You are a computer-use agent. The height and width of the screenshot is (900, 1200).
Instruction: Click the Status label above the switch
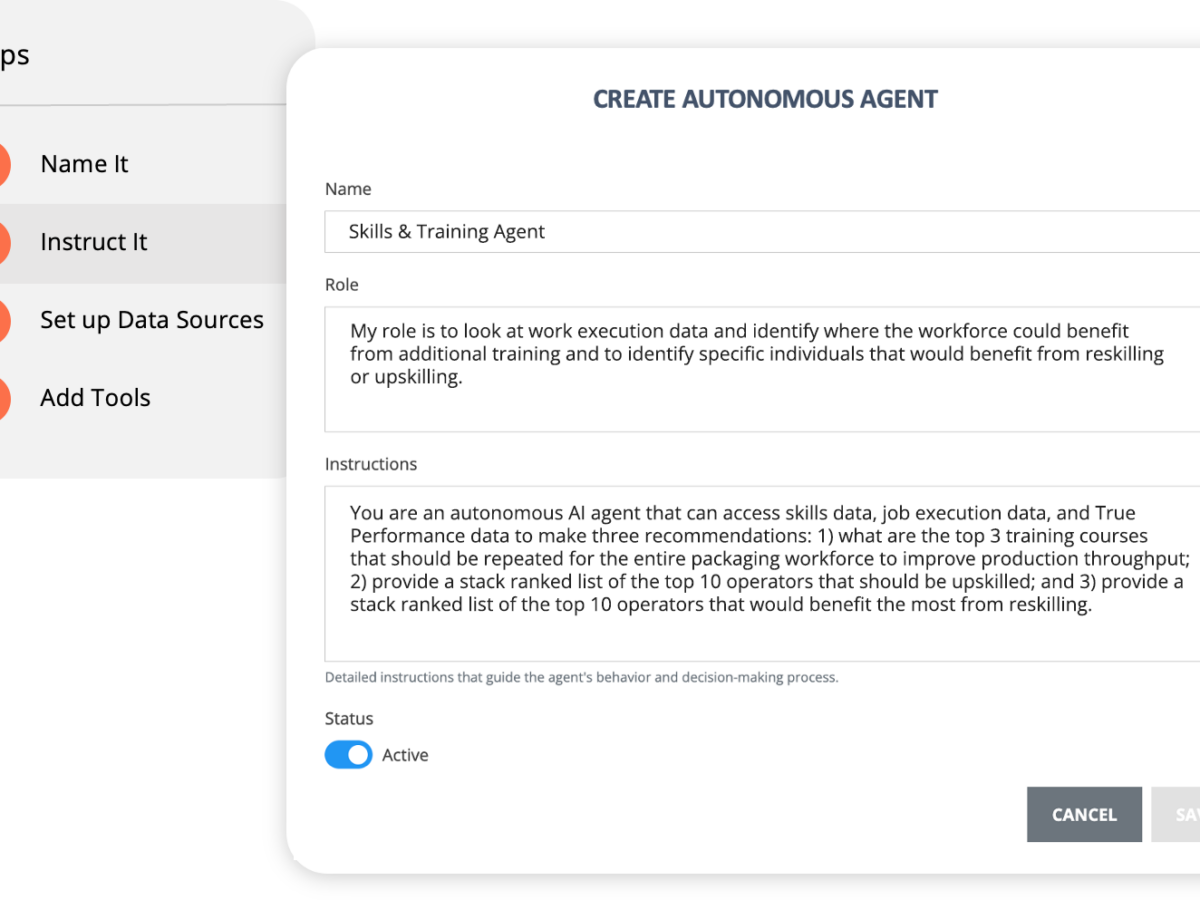tap(349, 718)
